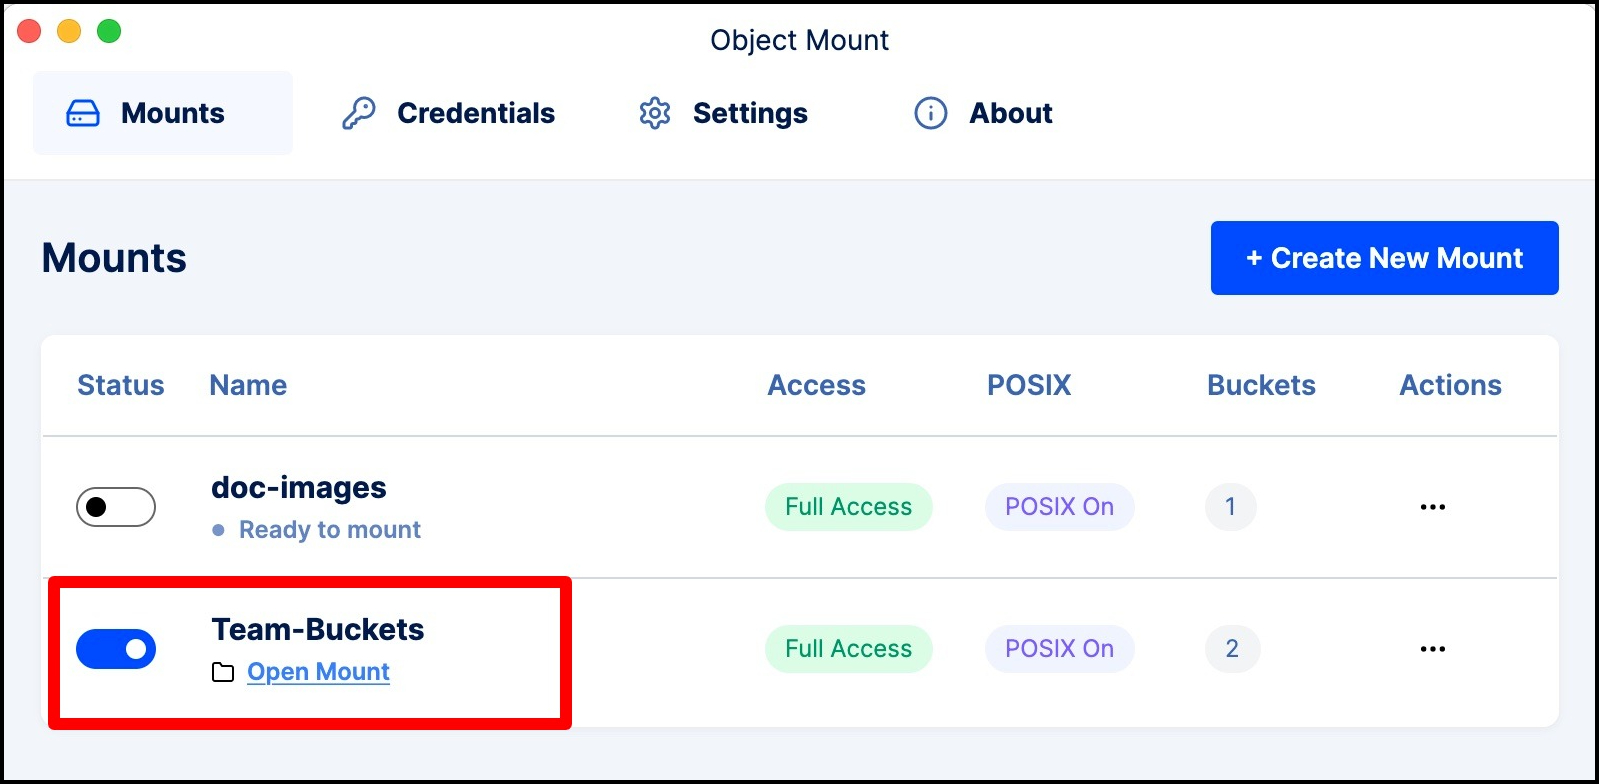Click the Mounts drive icon
The height and width of the screenshot is (784, 1599).
pyautogui.click(x=83, y=114)
